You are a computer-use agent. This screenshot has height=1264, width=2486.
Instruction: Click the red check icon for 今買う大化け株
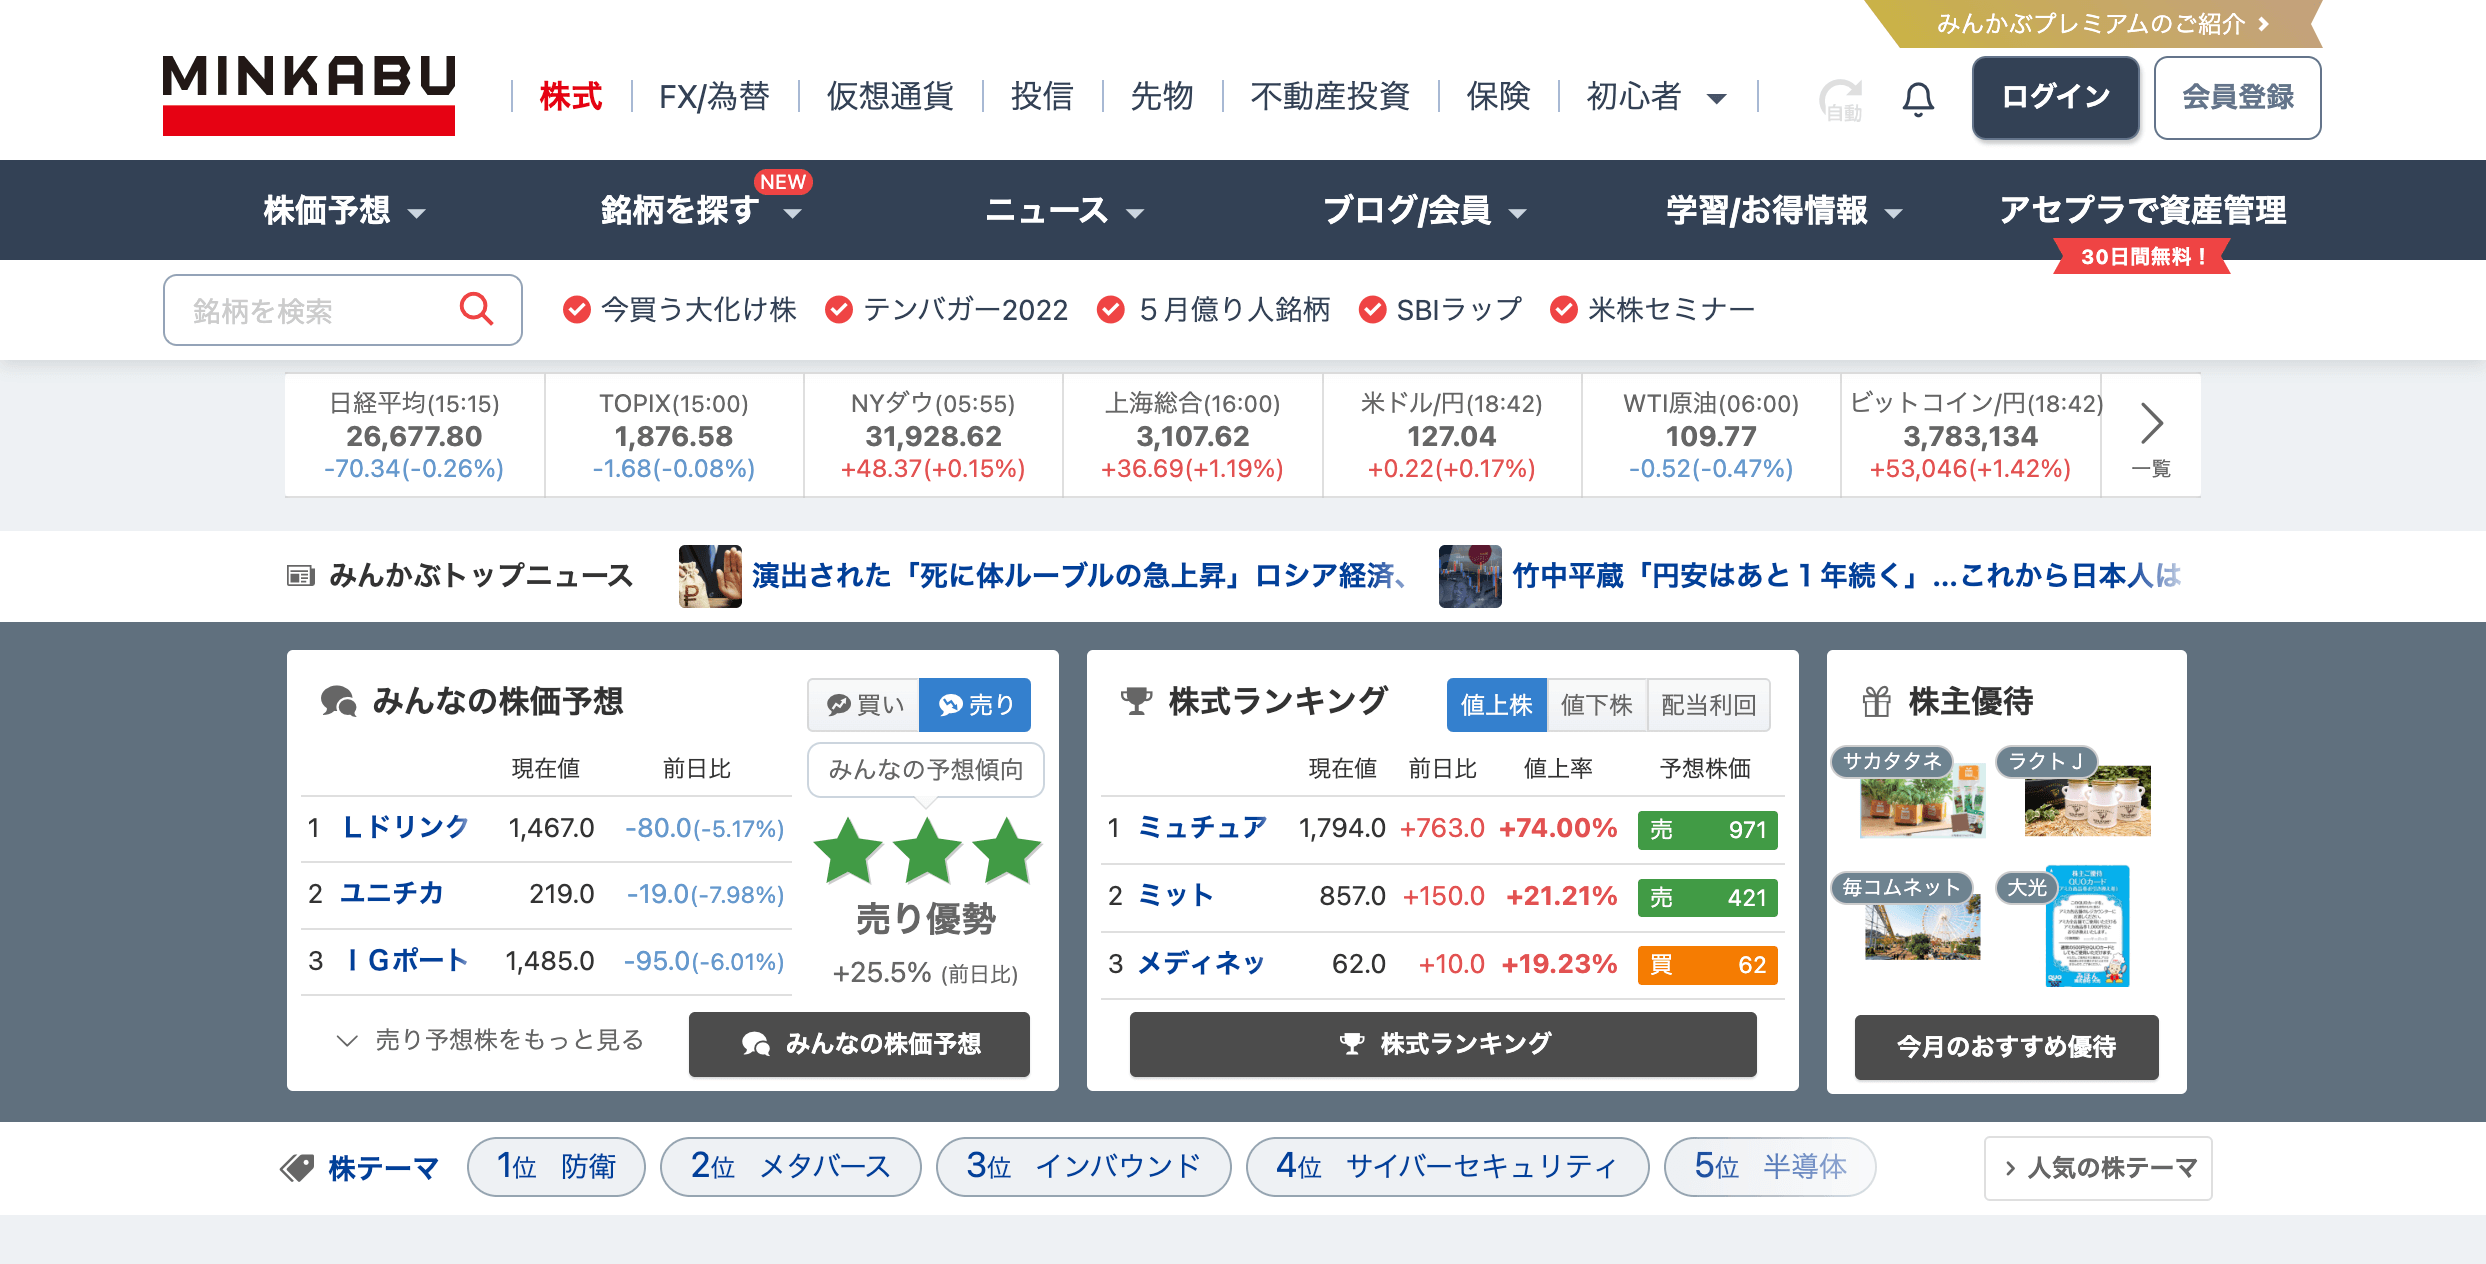pyautogui.click(x=576, y=310)
